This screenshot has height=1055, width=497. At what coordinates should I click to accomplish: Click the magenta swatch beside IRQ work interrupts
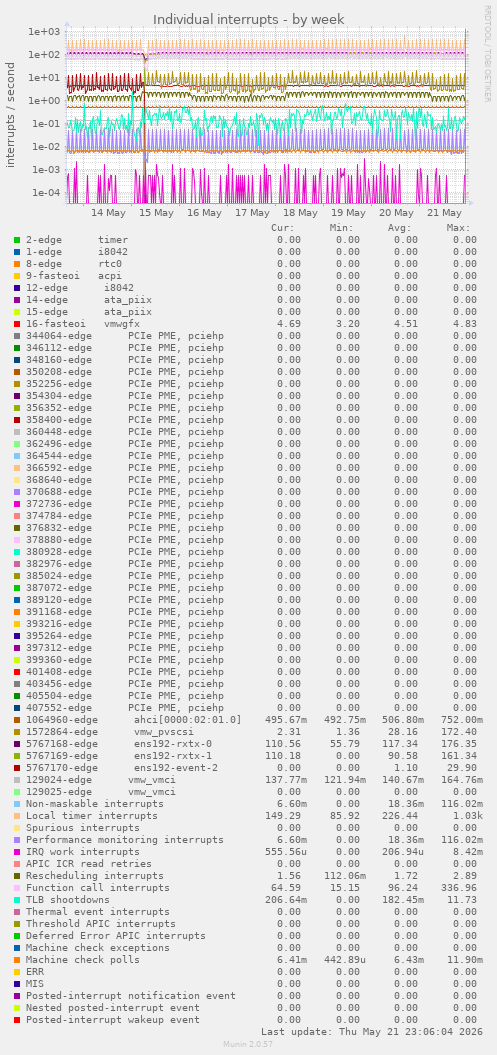[x=17, y=852]
